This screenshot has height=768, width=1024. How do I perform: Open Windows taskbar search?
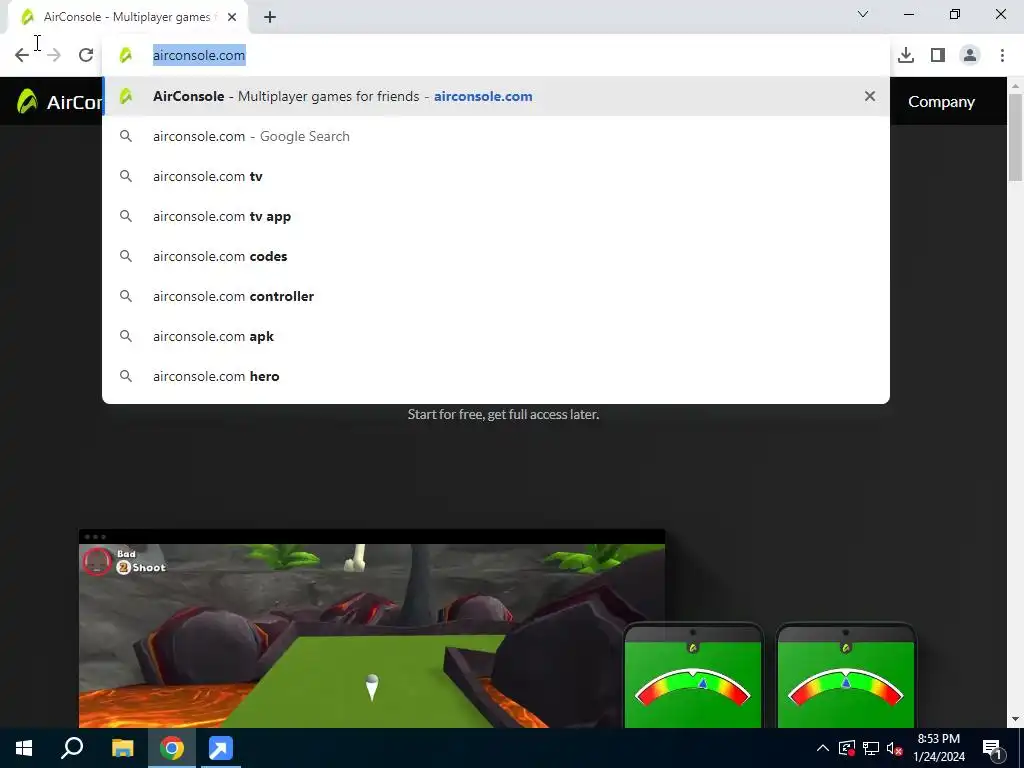[72, 748]
